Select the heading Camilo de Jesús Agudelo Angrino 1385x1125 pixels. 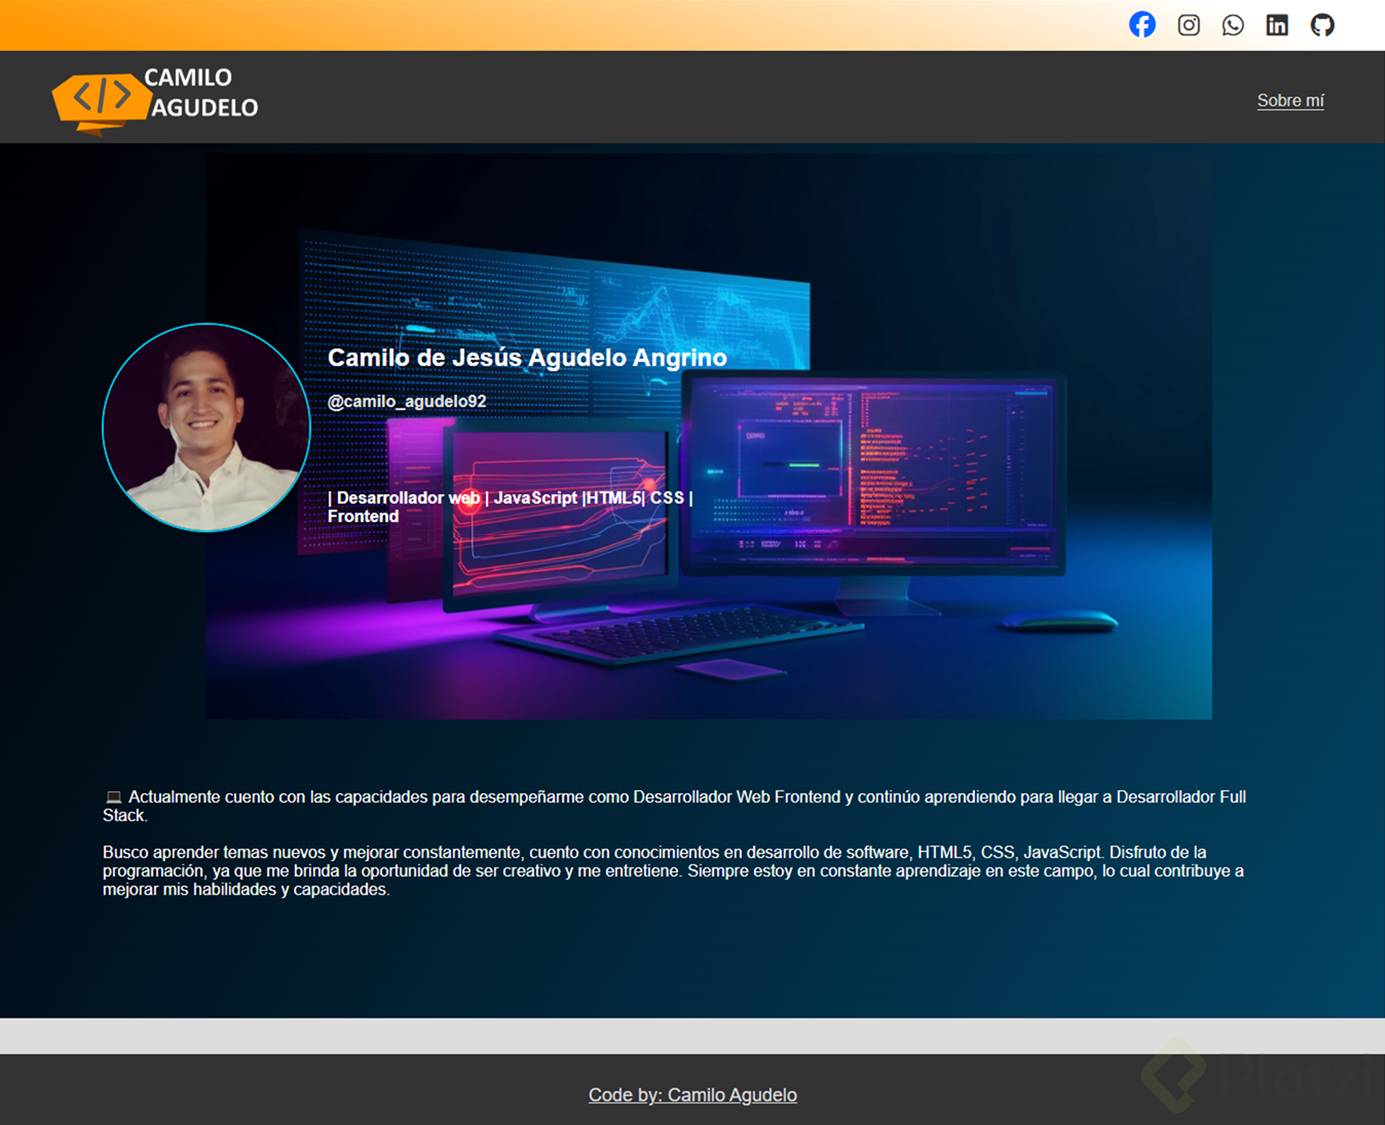click(527, 358)
